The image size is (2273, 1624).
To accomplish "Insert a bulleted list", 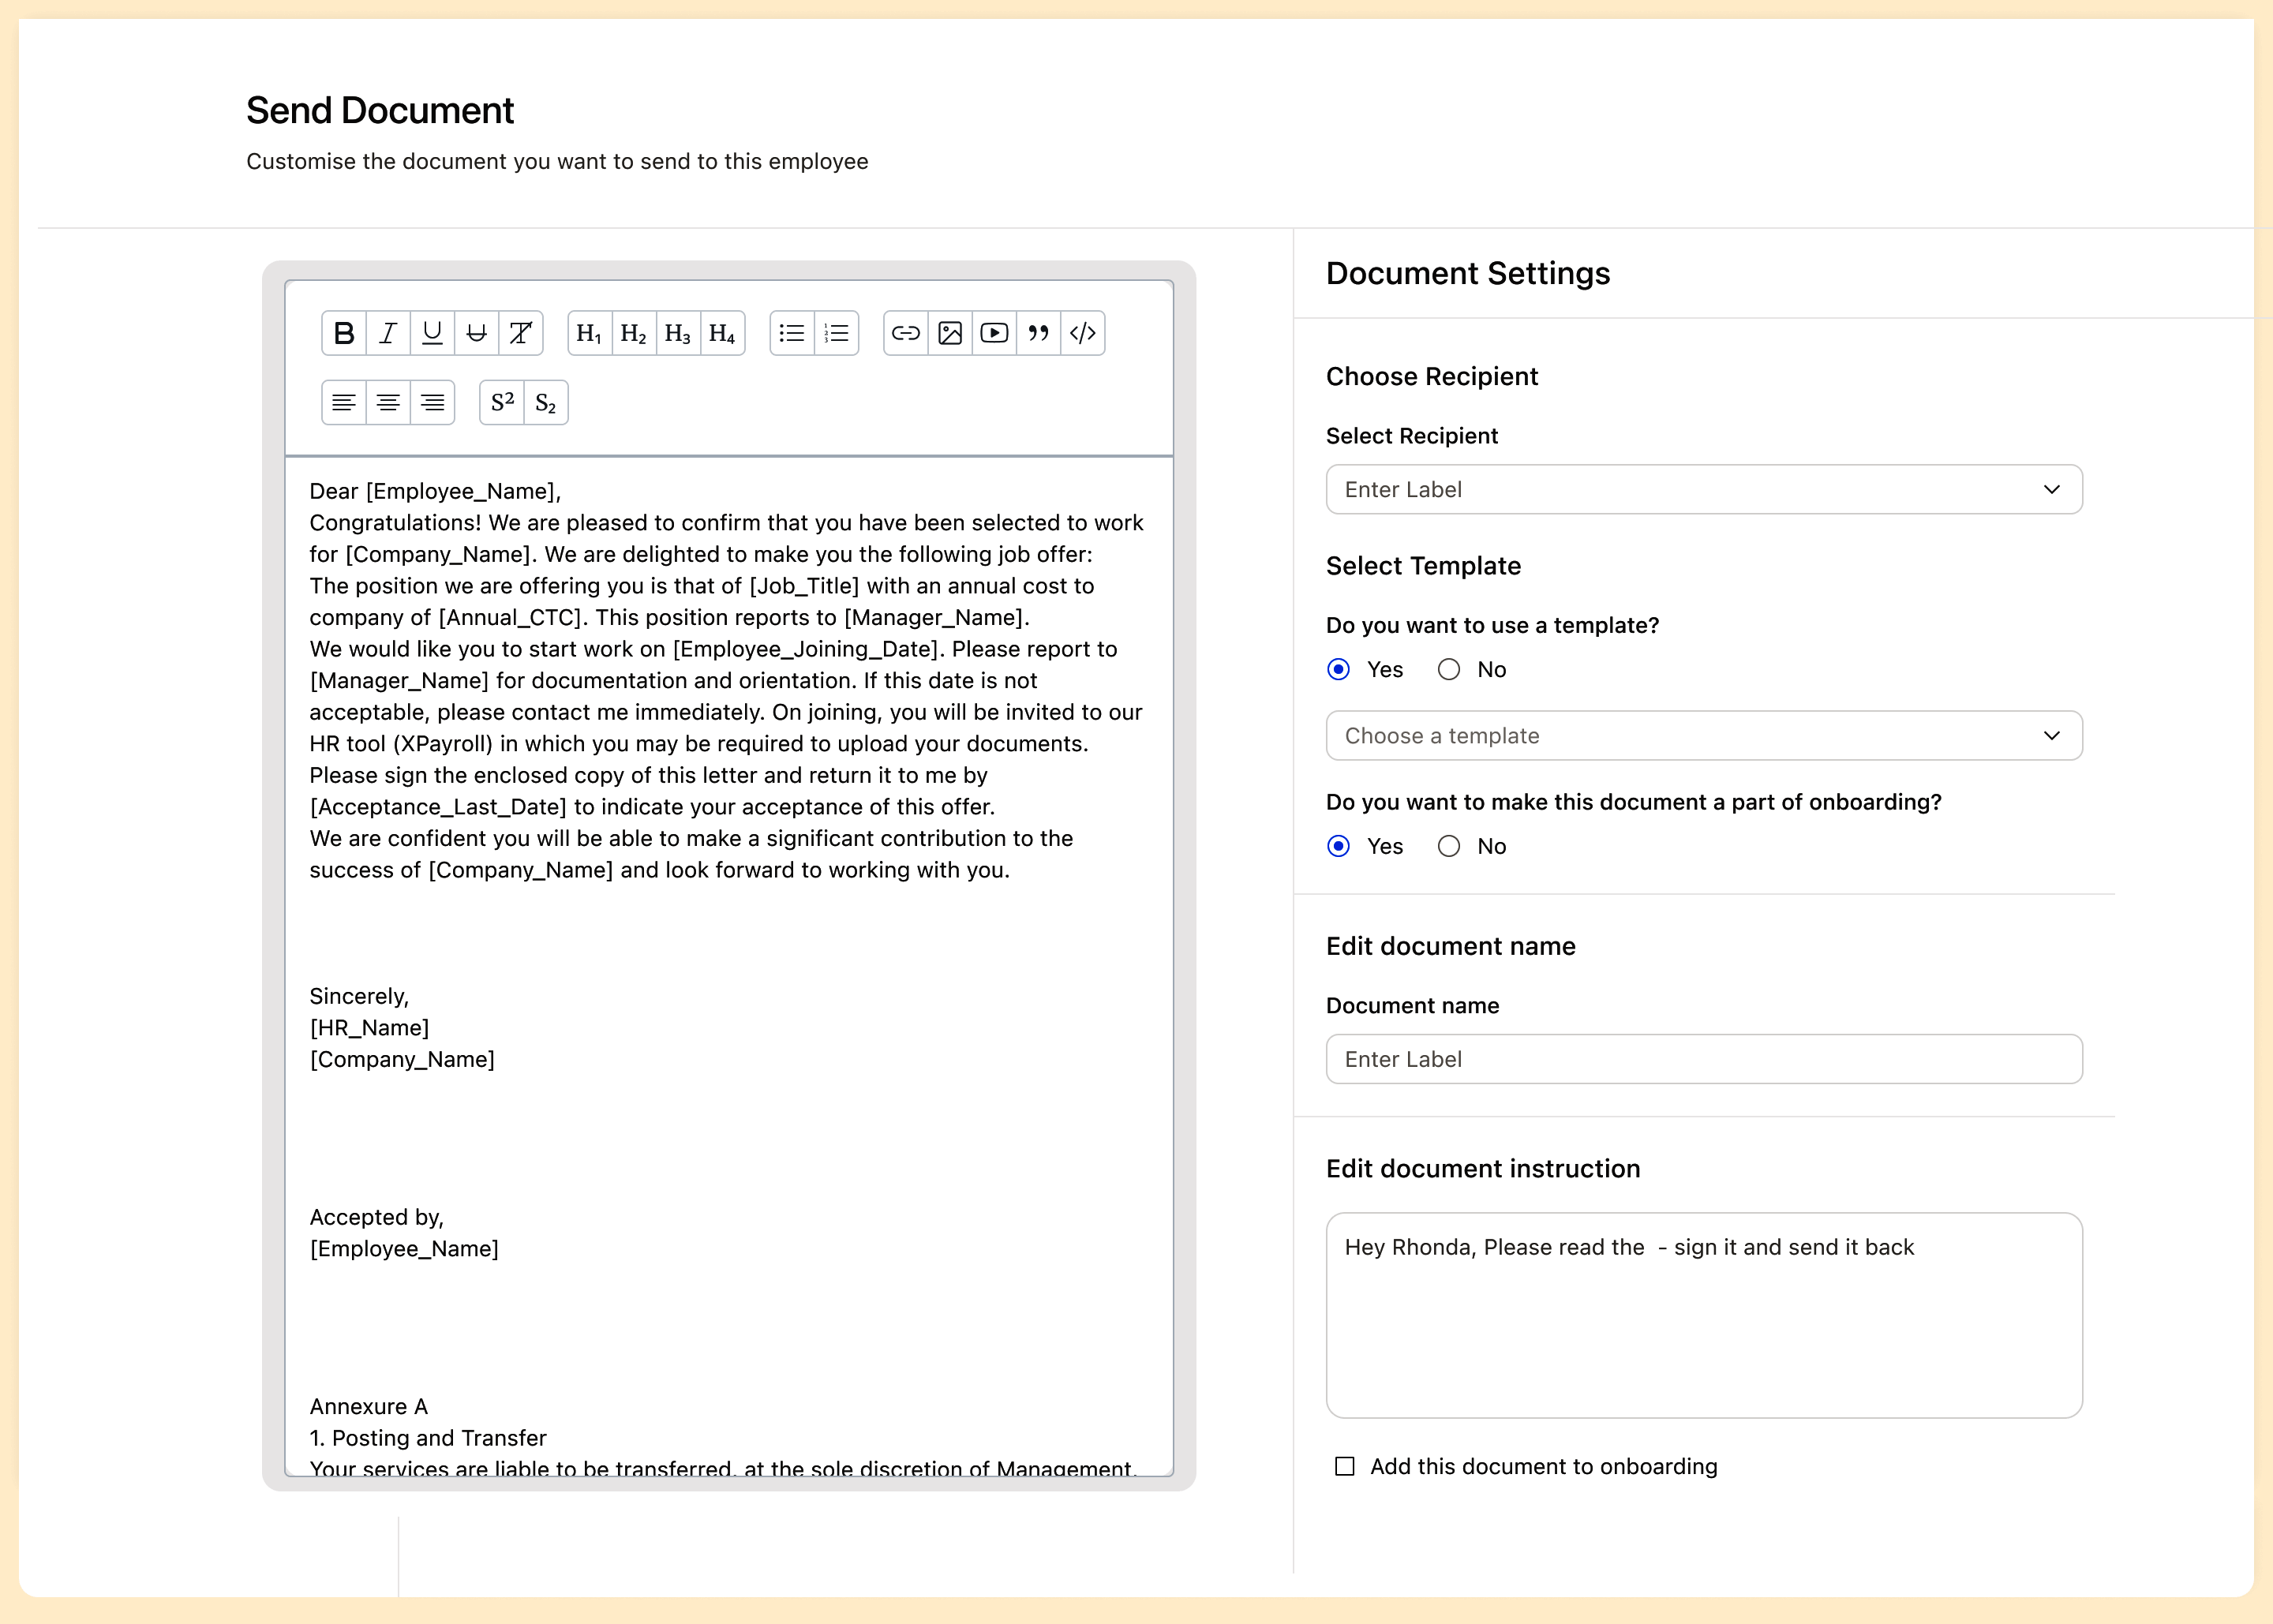I will pos(792,333).
